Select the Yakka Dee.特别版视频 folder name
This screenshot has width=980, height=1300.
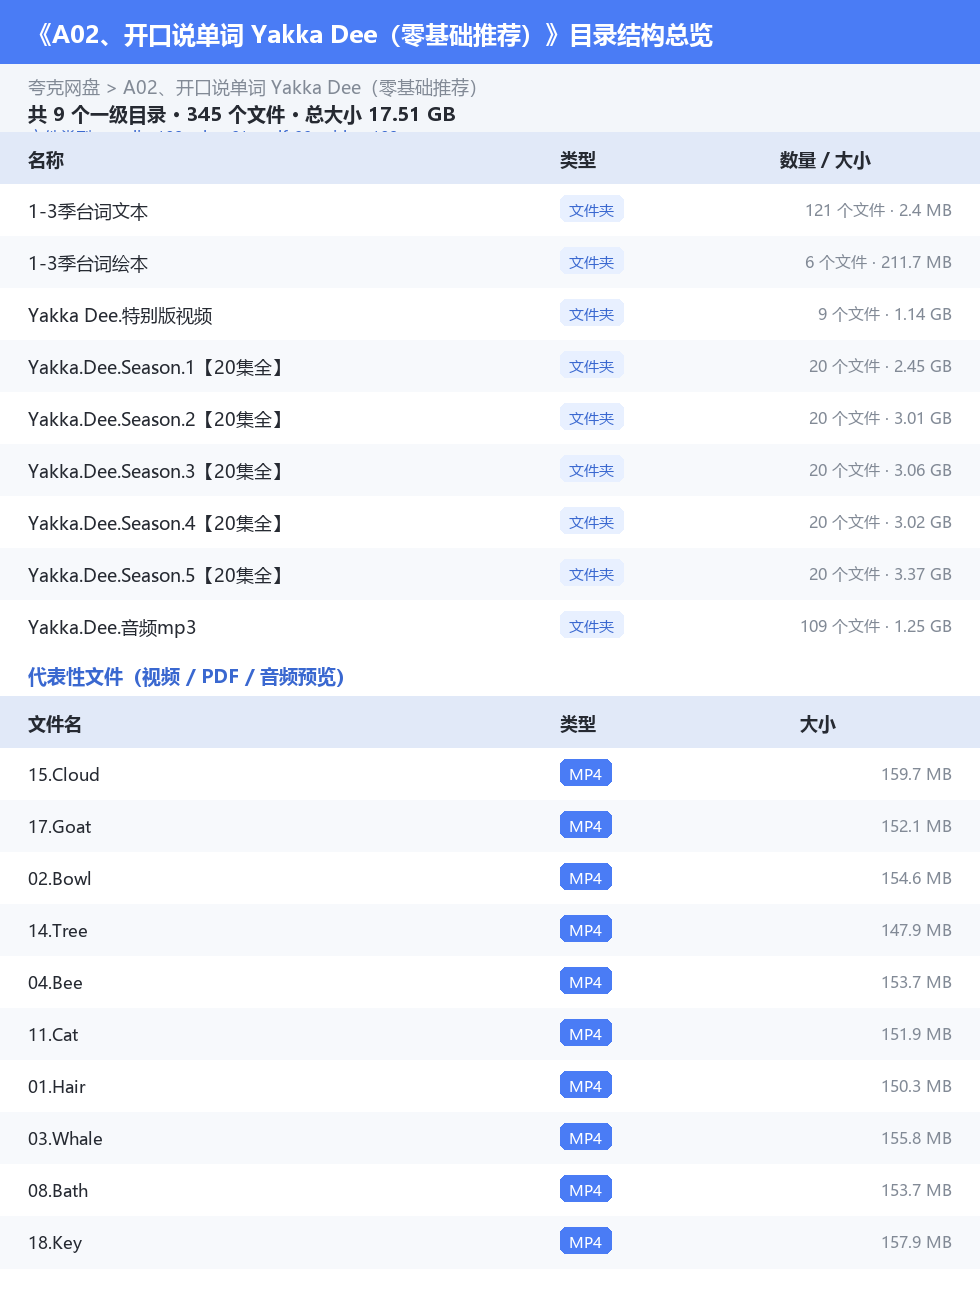pyautogui.click(x=120, y=315)
